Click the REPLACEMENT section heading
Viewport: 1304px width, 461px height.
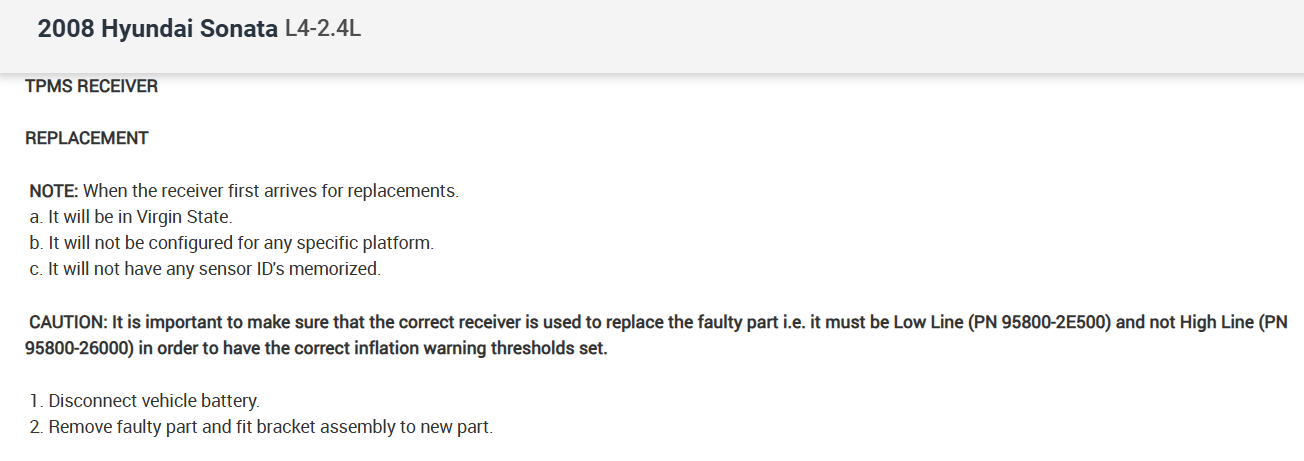pyautogui.click(x=87, y=139)
